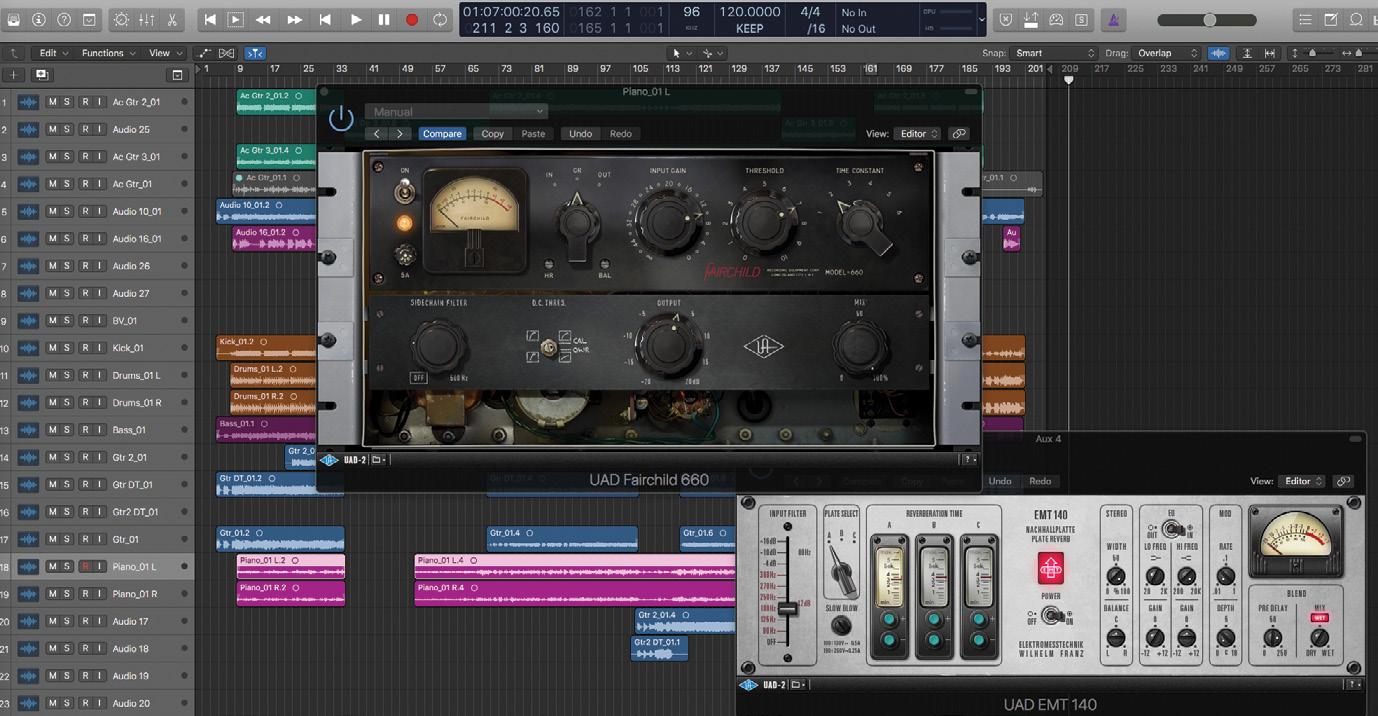Toggle Cycle mode in the transport bar
The width and height of the screenshot is (1378, 716).
click(x=440, y=20)
